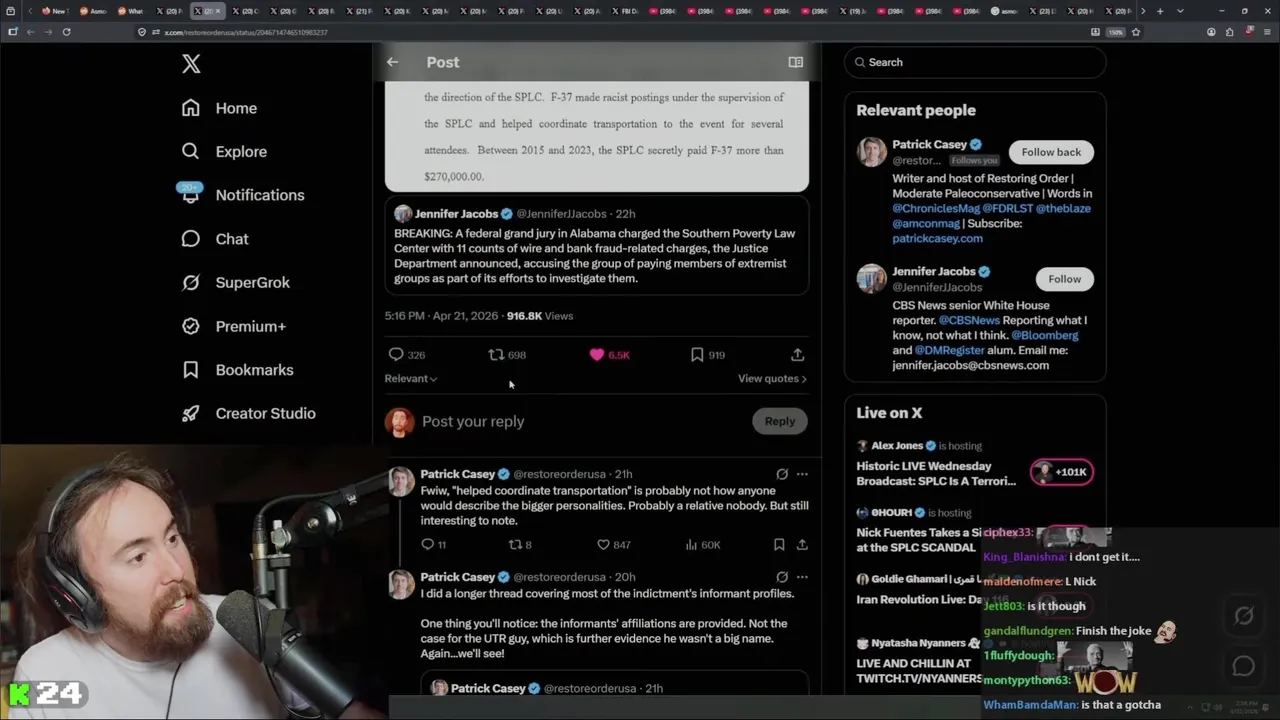
Task: Open Bookmarks in the sidebar
Action: 237,370
